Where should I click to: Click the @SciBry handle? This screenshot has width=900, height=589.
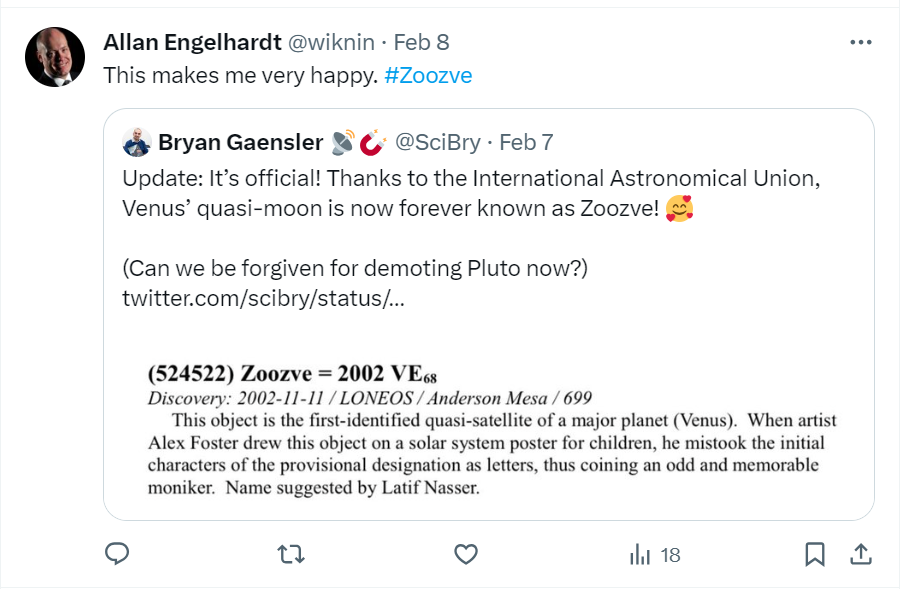pos(439,142)
